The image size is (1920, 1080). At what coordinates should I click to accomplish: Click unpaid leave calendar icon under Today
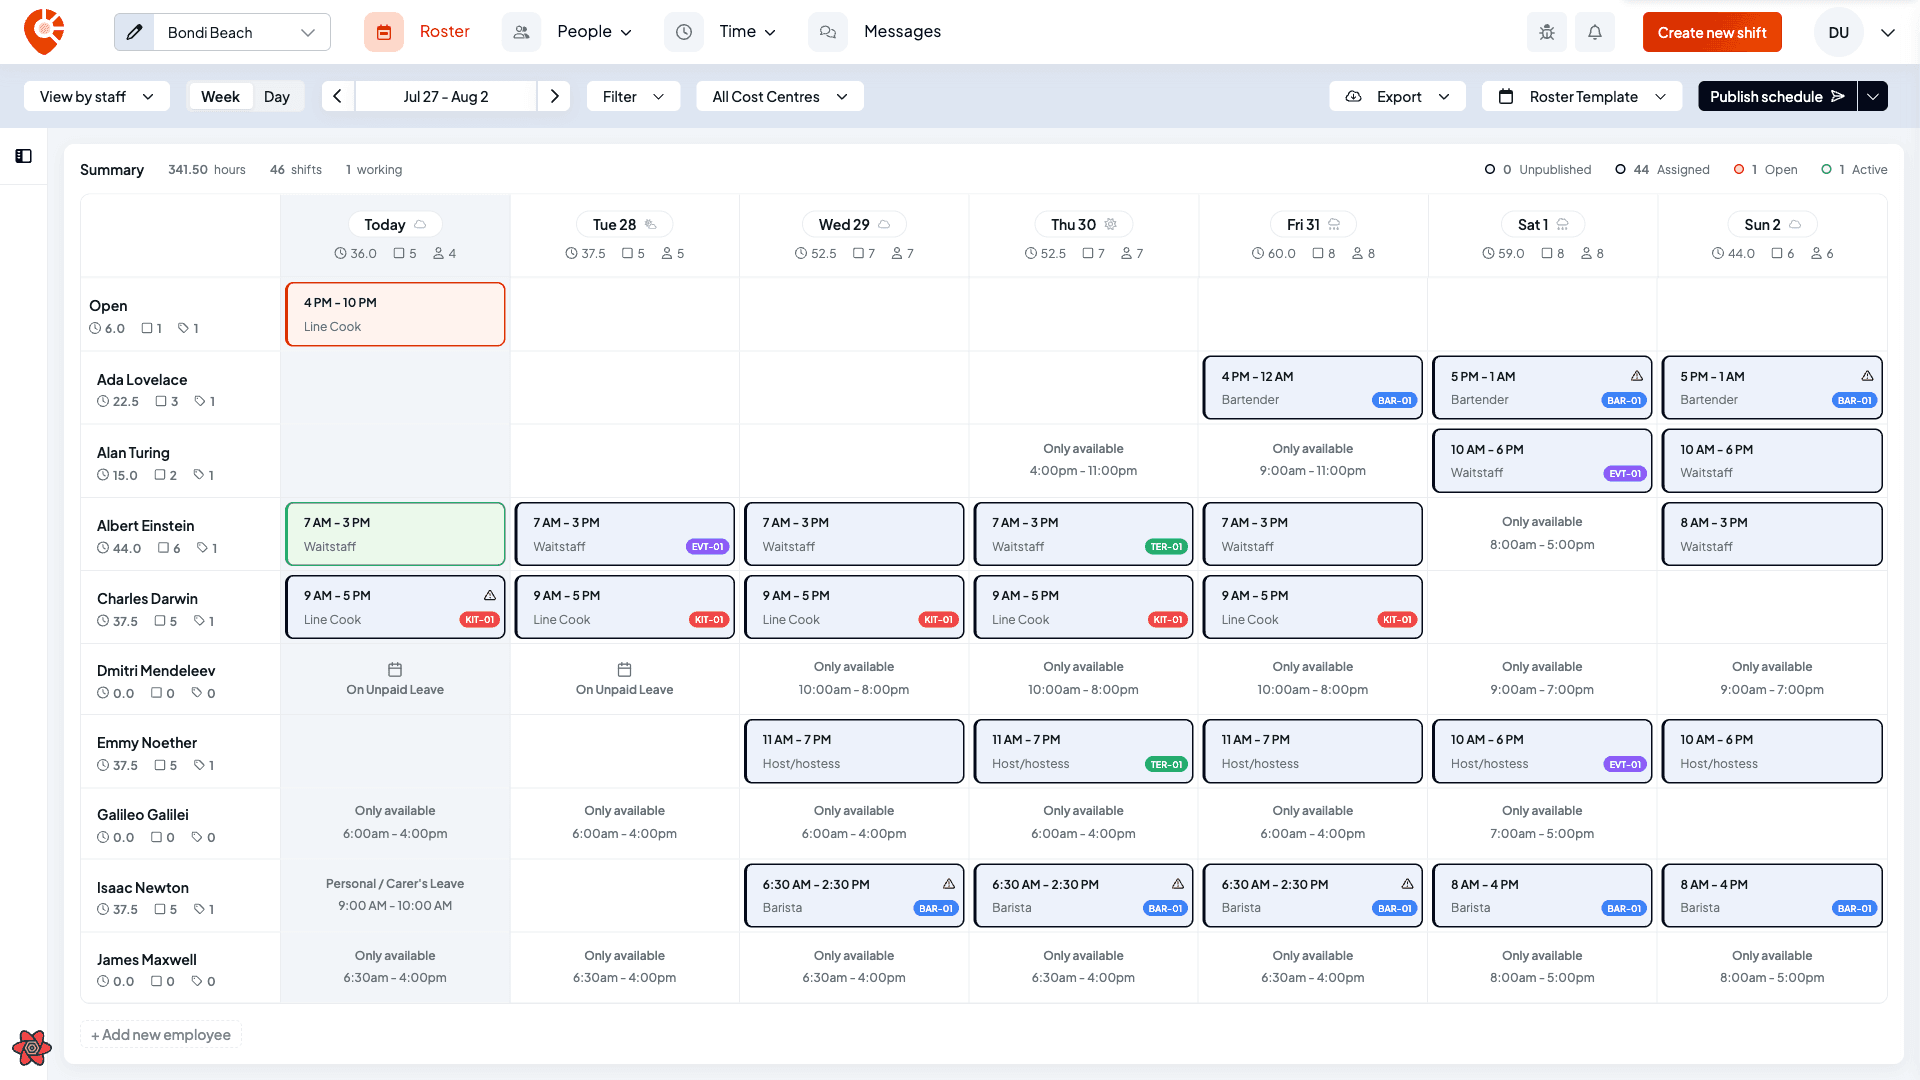(395, 669)
